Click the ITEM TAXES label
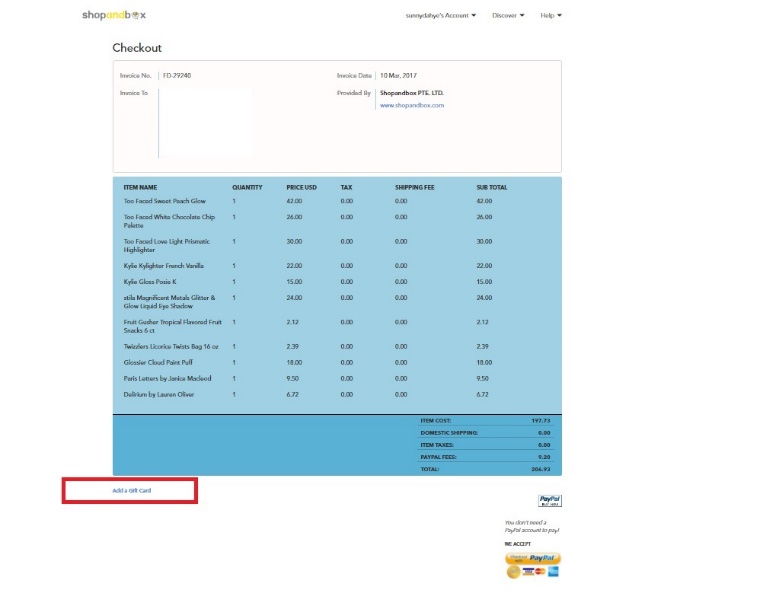 [x=437, y=445]
